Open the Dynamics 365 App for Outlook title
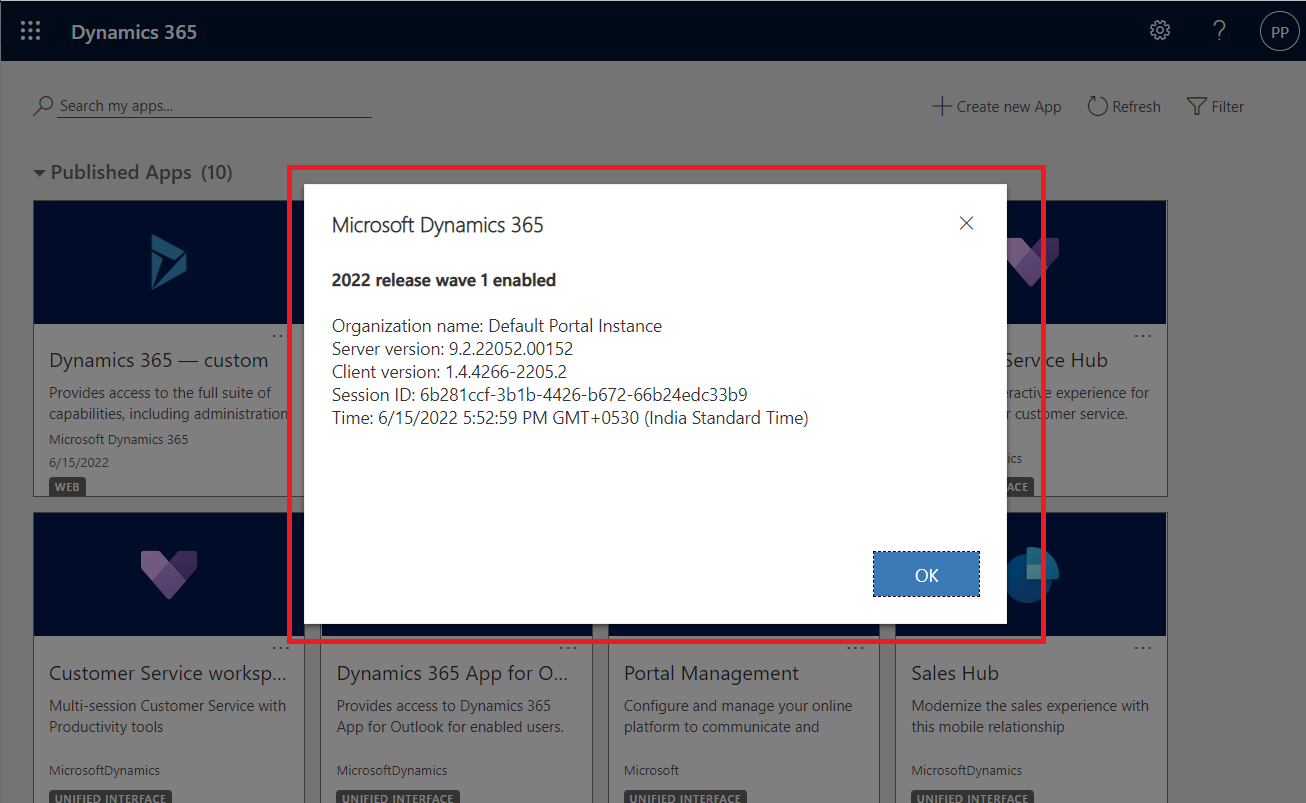 pos(452,673)
